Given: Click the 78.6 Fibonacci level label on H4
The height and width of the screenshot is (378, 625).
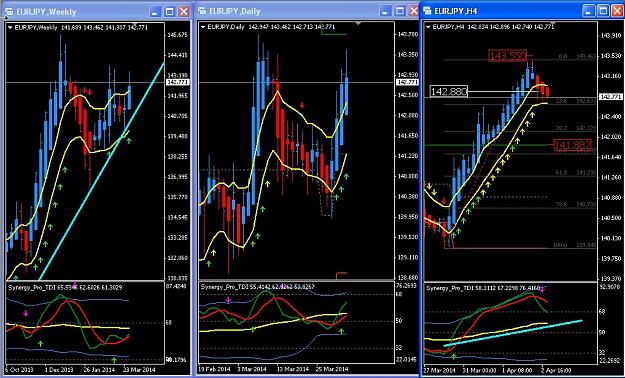Looking at the screenshot, I should point(561,204).
